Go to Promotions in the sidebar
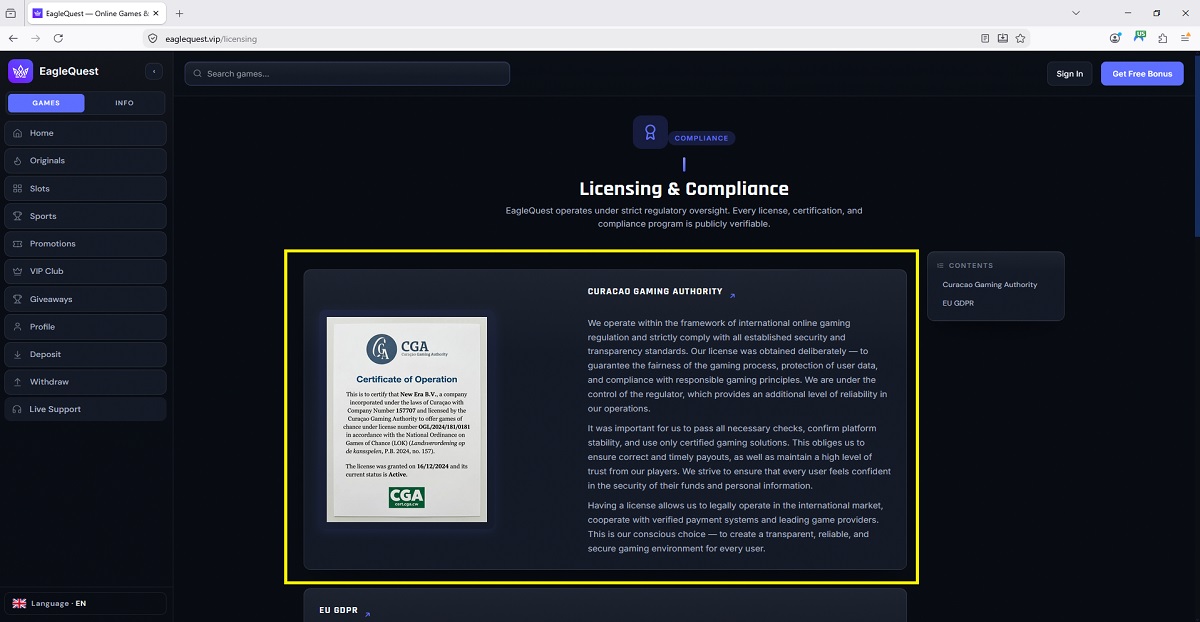Viewport: 1200px width, 622px height. click(x=85, y=243)
